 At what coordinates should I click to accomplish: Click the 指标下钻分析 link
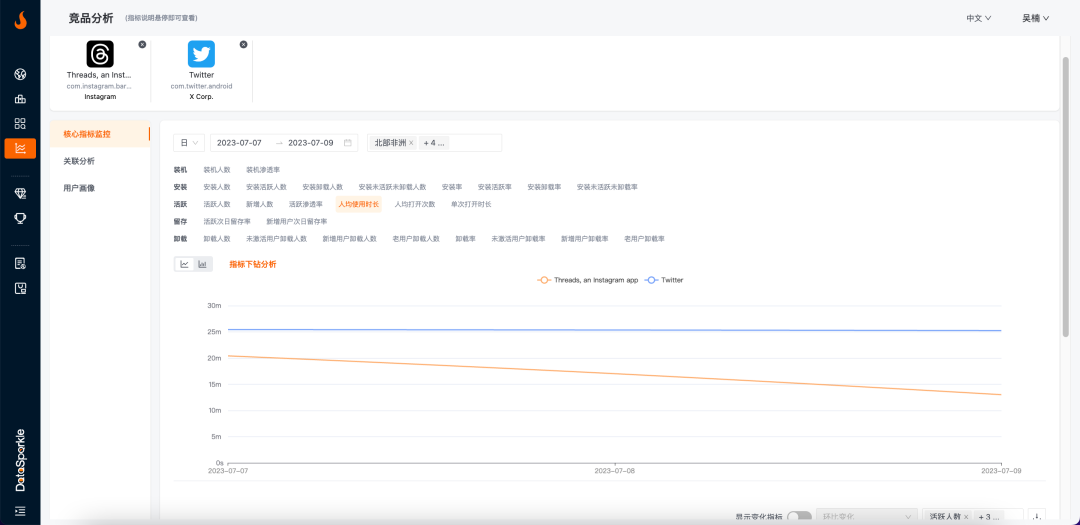click(252, 264)
